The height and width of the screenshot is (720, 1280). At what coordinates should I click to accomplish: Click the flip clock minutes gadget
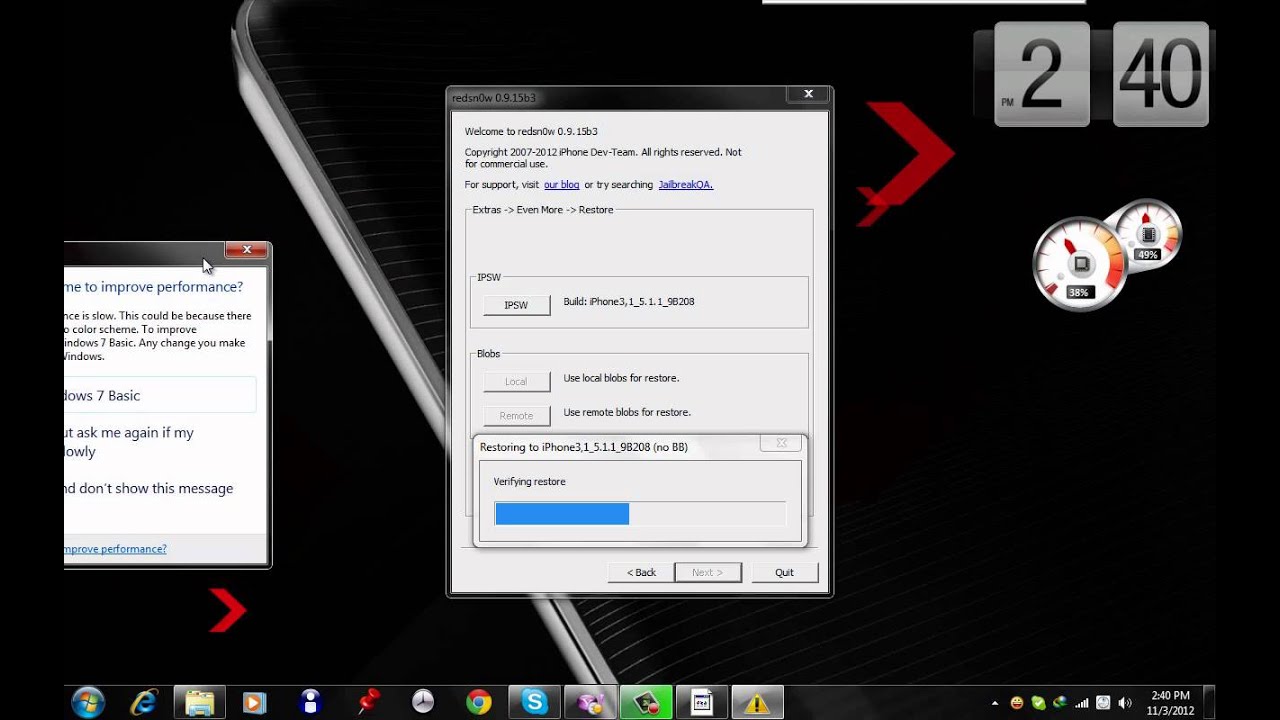pyautogui.click(x=1161, y=76)
